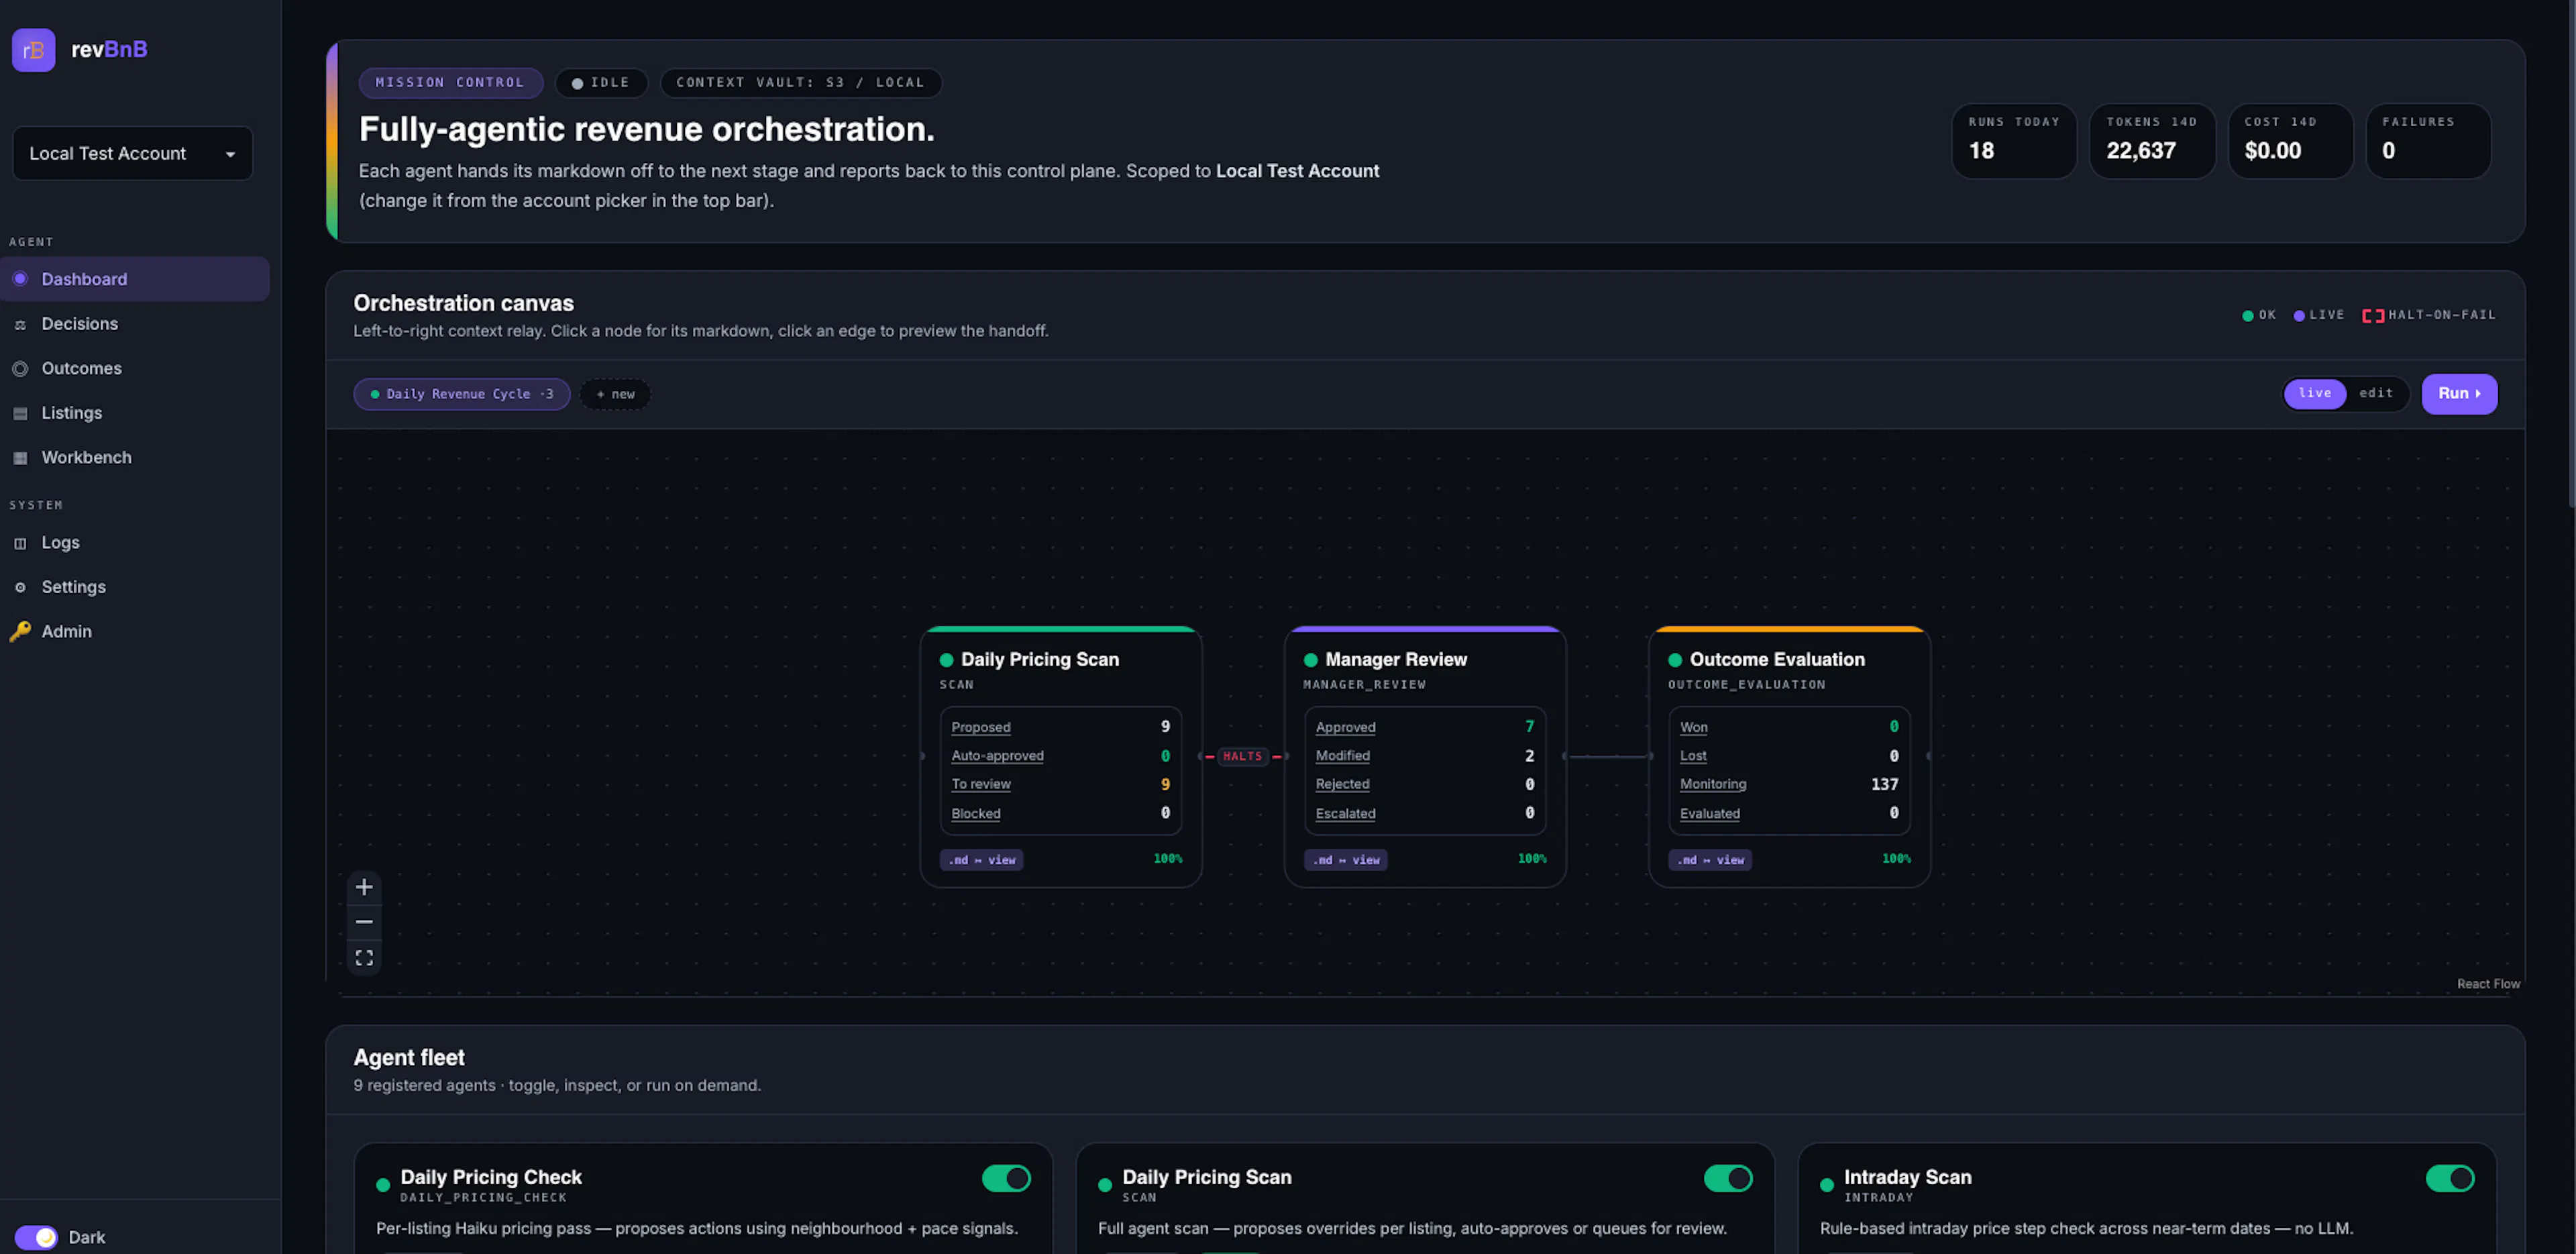This screenshot has height=1254, width=2576.
Task: Fit canvas view with the fit-view icon
Action: pos(364,958)
